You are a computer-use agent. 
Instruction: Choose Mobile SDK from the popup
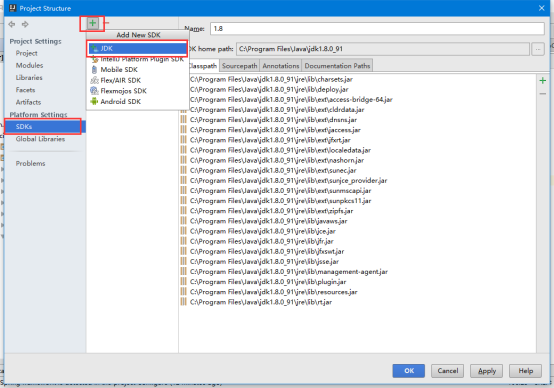pos(138,70)
